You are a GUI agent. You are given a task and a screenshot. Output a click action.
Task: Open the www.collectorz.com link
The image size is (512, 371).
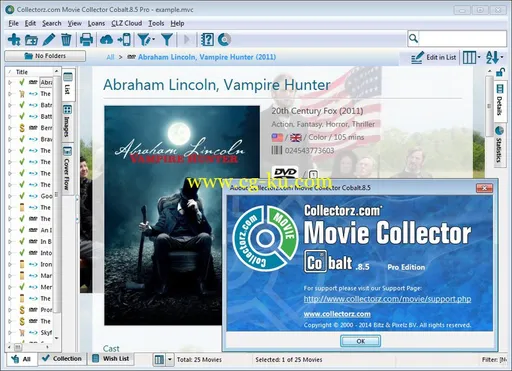click(337, 314)
